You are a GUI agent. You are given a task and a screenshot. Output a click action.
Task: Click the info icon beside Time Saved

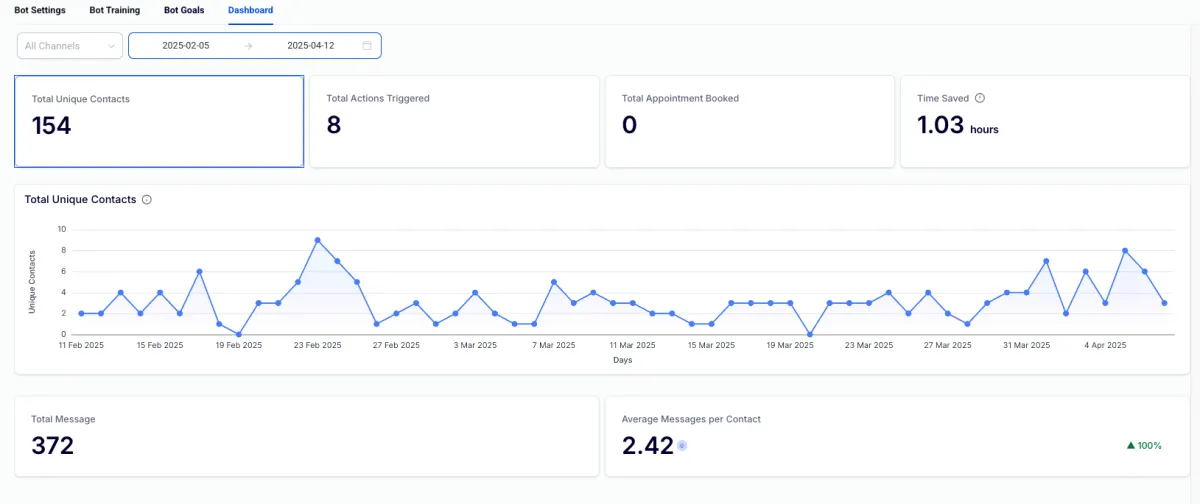[x=980, y=98]
